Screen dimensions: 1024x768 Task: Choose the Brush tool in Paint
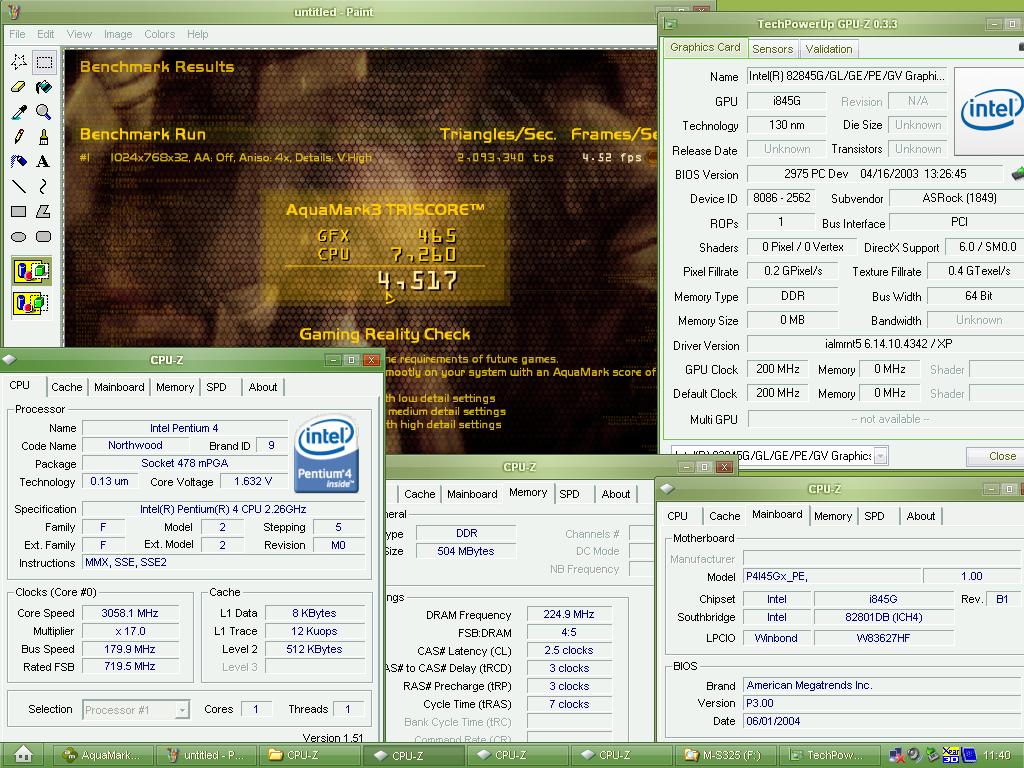44,136
